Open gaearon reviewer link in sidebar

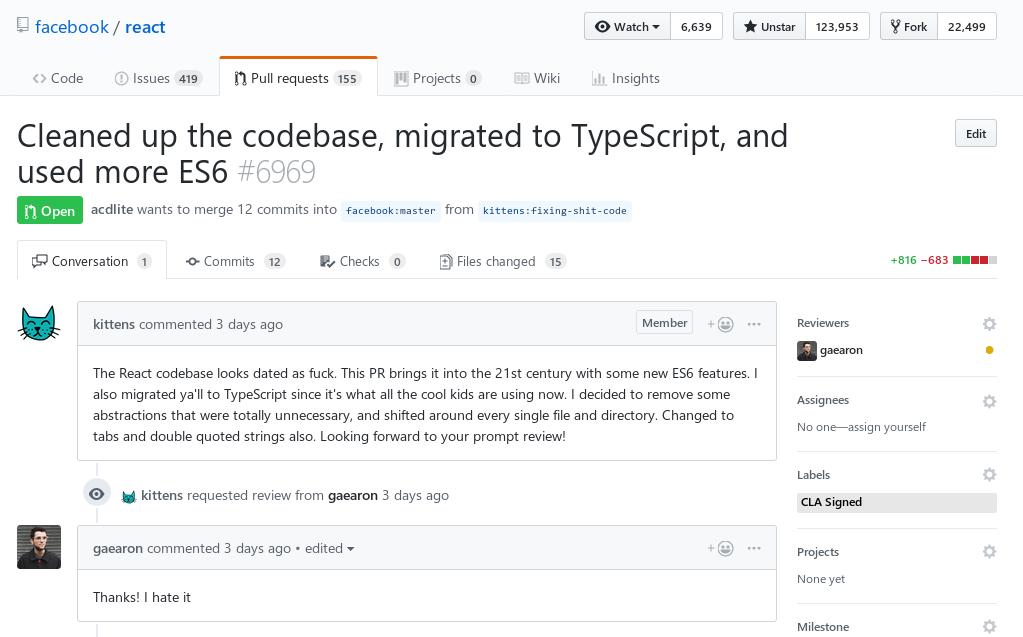[841, 350]
